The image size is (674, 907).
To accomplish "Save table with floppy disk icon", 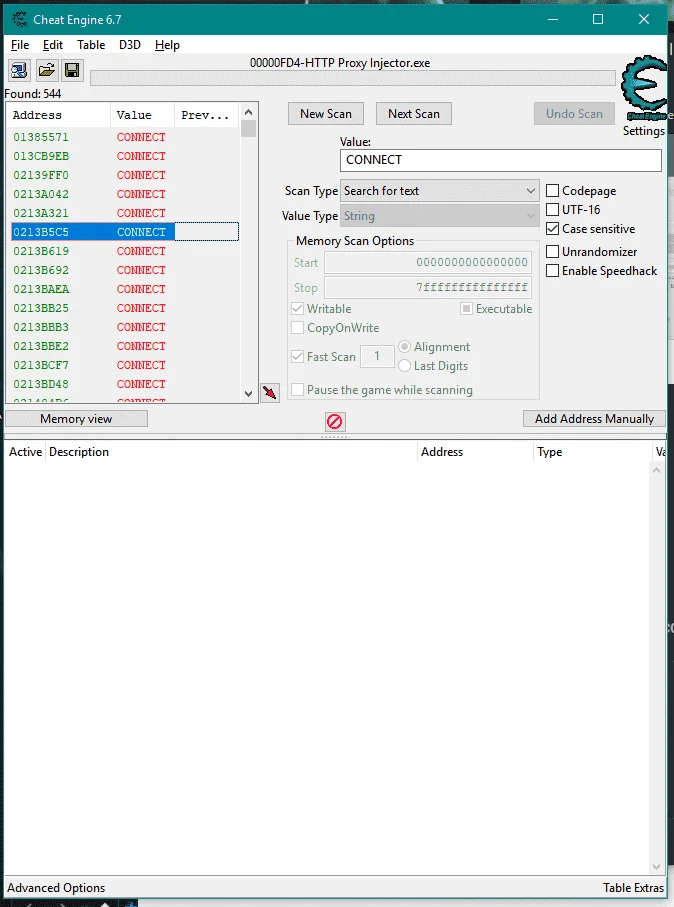I will tap(72, 71).
